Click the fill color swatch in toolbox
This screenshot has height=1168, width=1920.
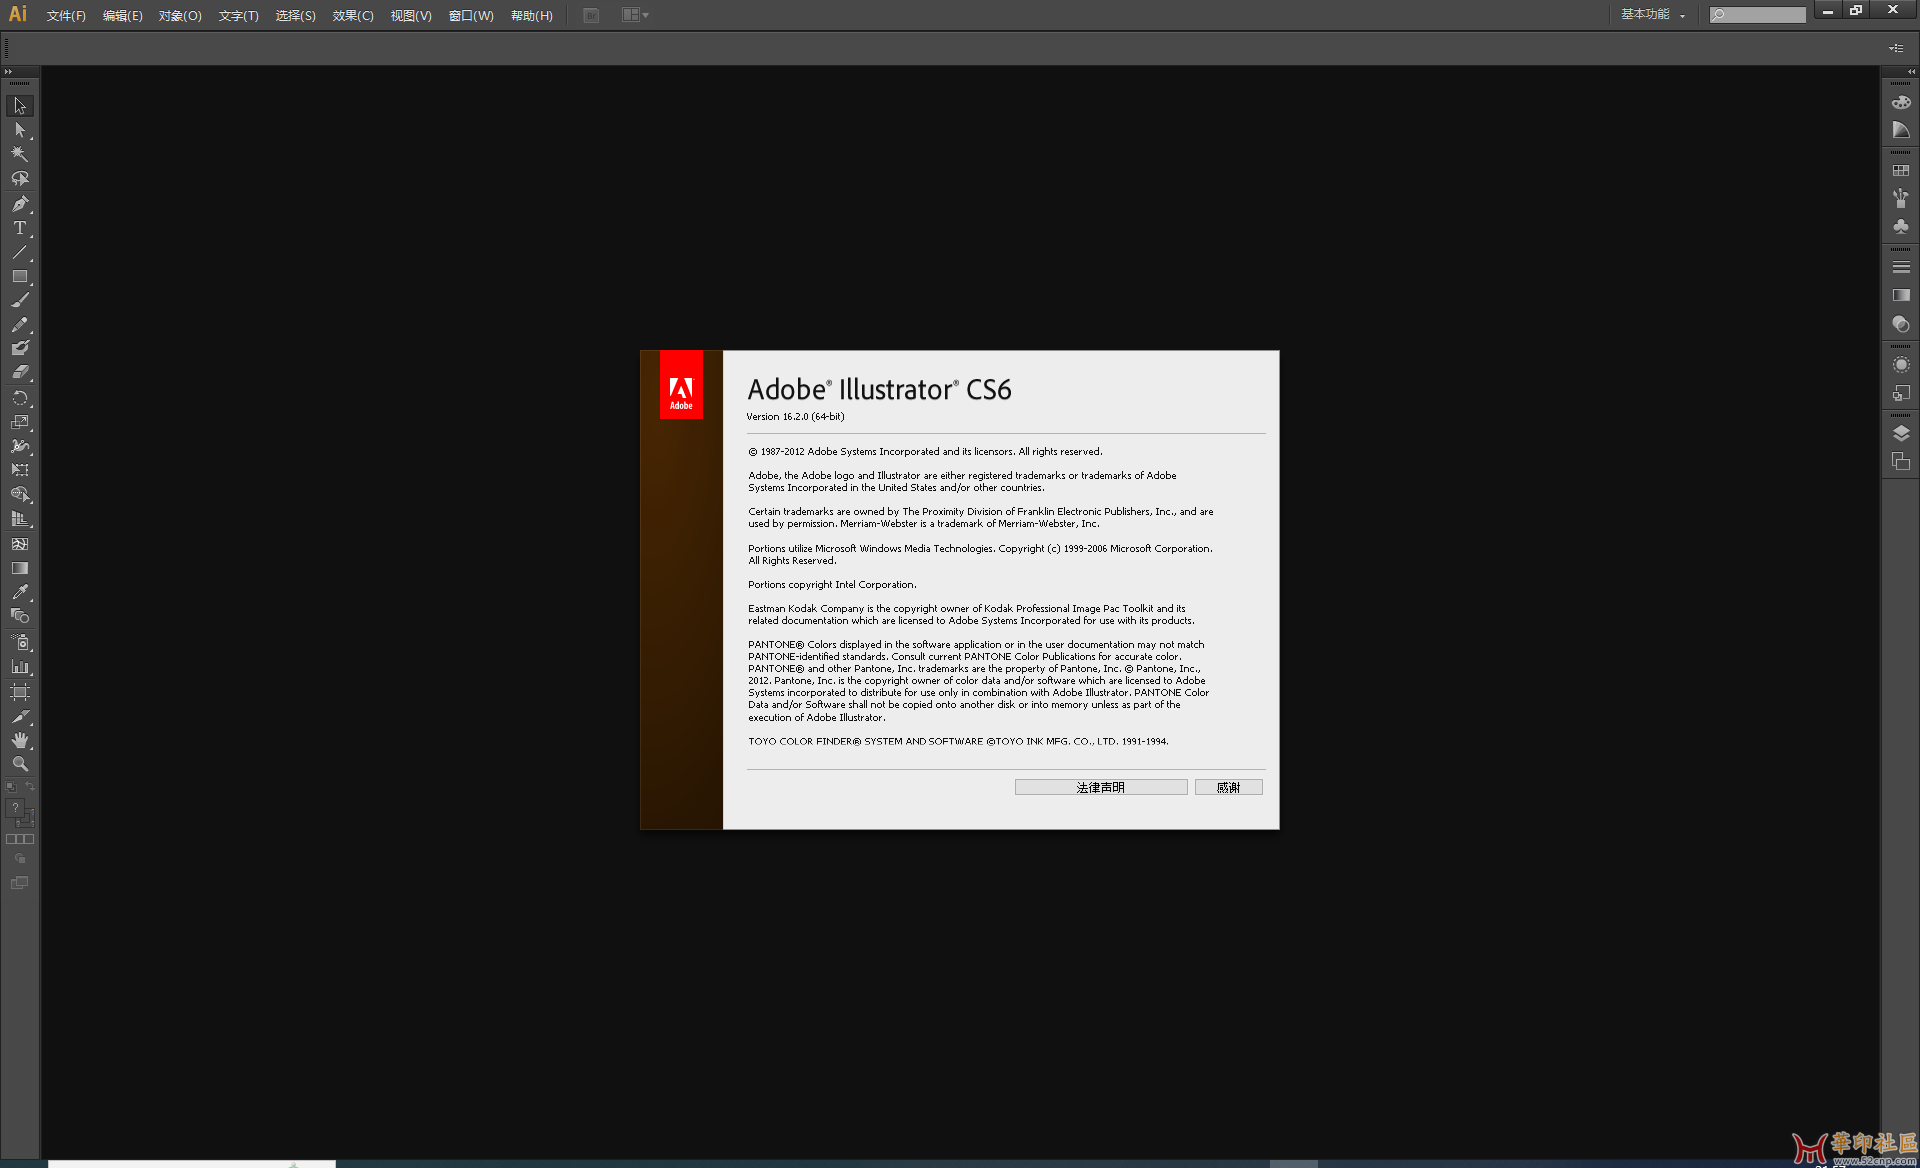pyautogui.click(x=15, y=808)
